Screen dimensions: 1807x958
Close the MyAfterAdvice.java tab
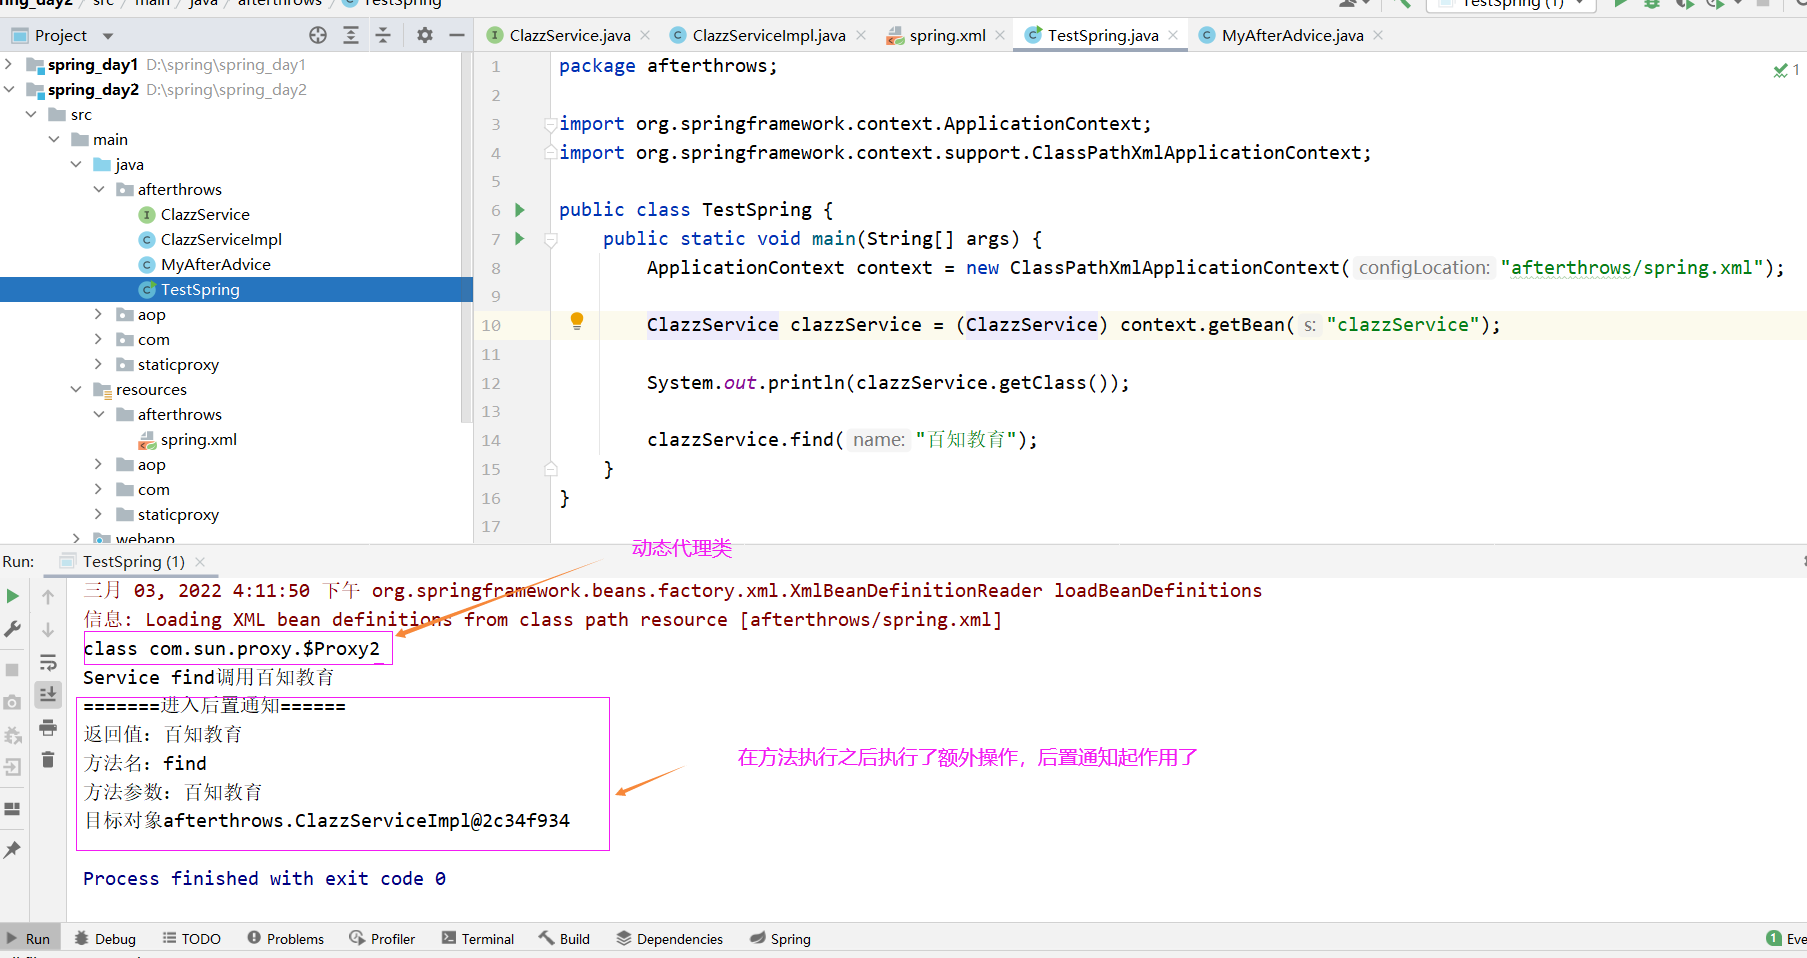(x=1378, y=35)
